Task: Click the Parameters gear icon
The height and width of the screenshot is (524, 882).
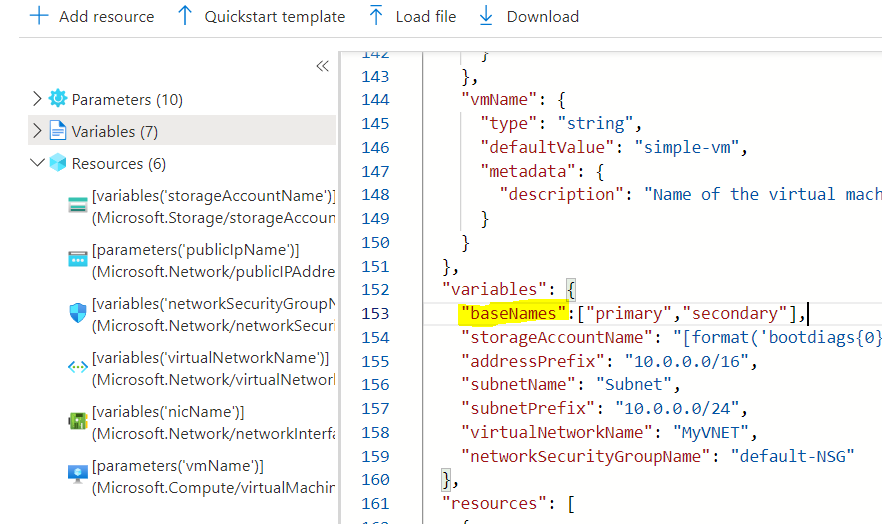Action: tap(57, 99)
